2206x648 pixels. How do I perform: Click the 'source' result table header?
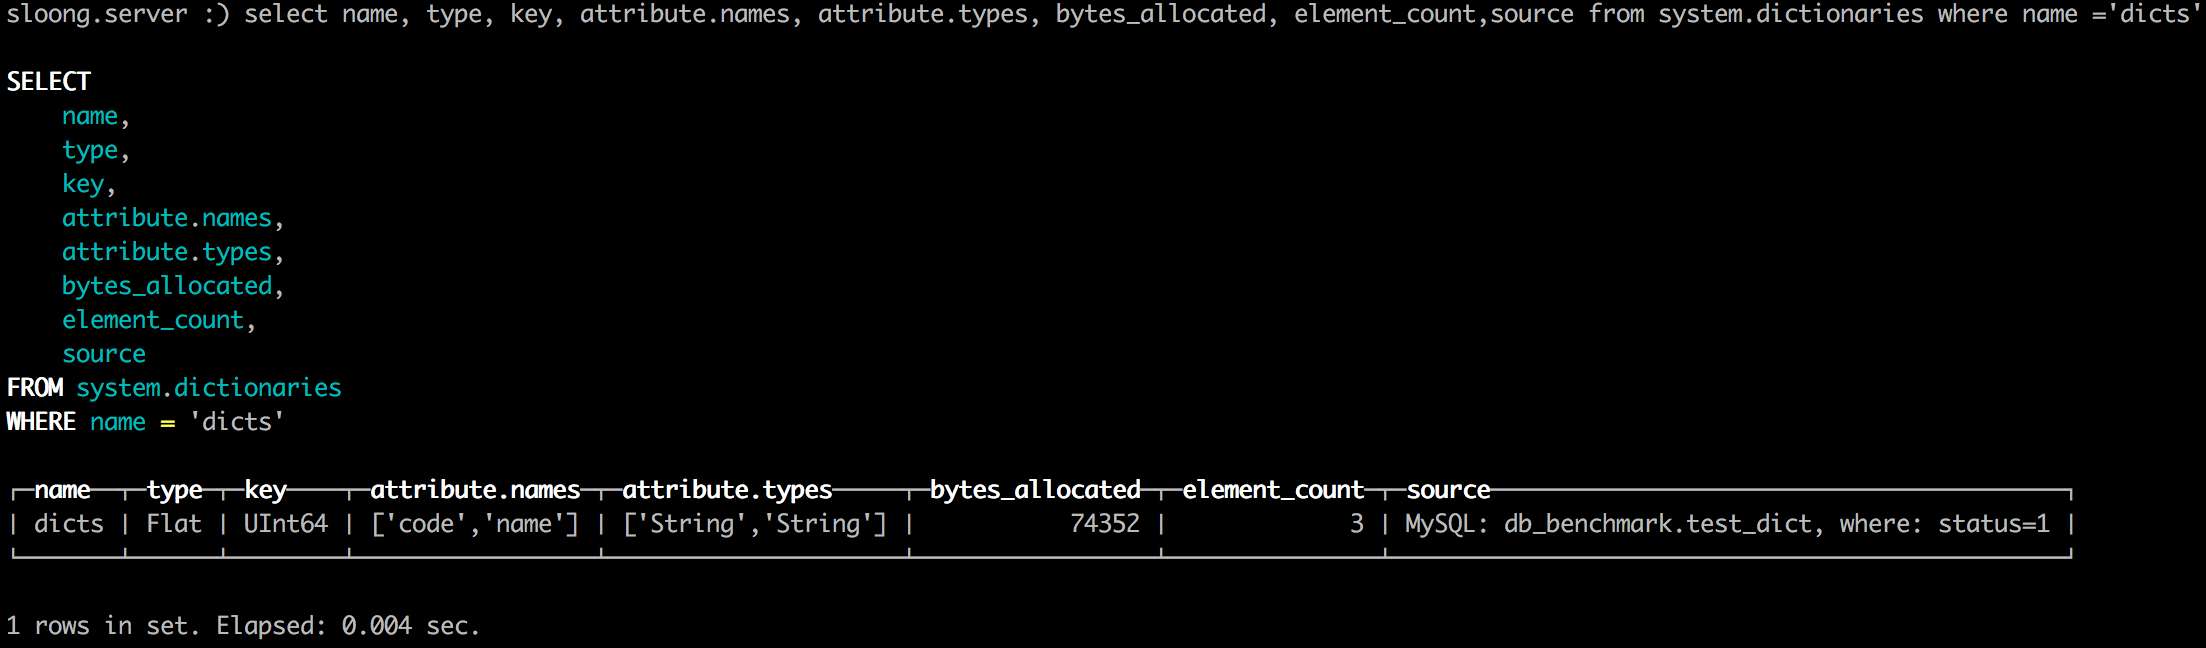pos(1448,490)
